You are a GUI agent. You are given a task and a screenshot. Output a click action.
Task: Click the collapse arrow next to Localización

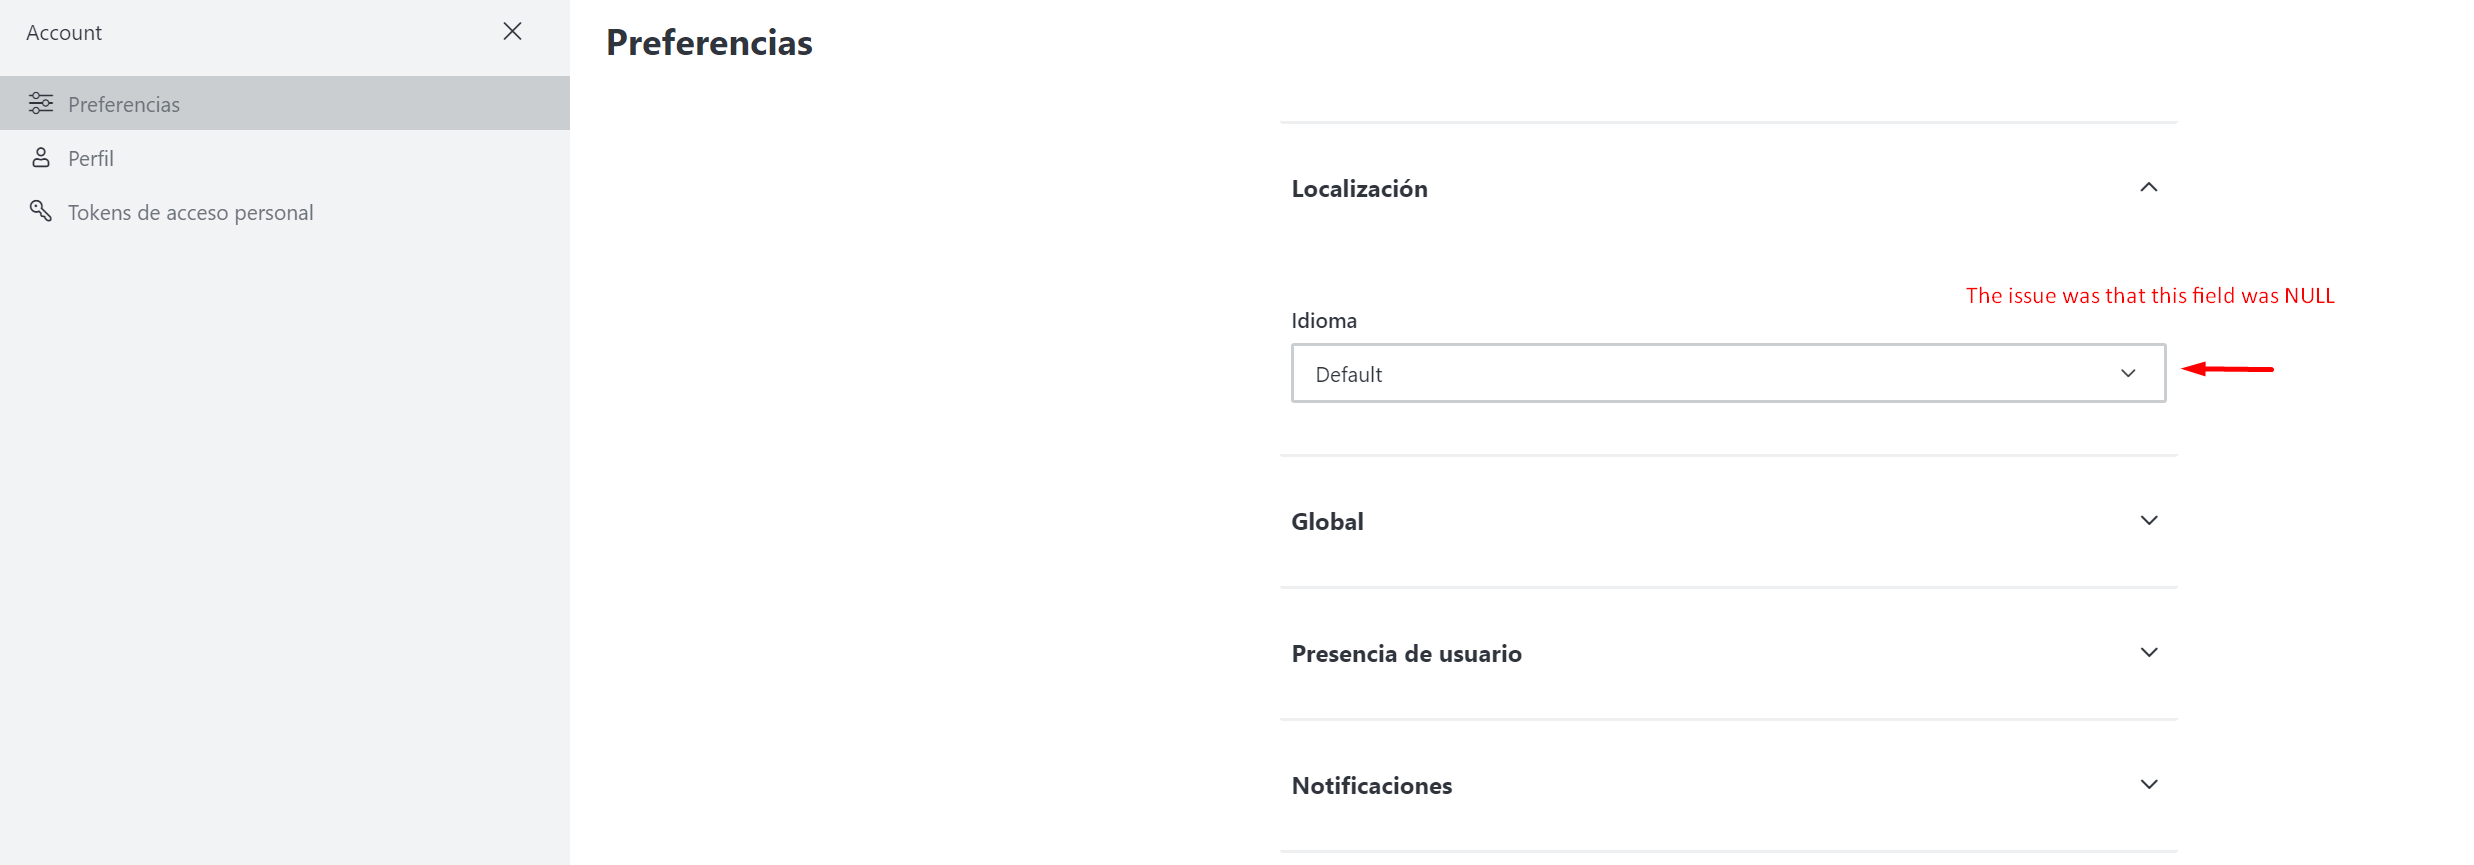point(2149,187)
